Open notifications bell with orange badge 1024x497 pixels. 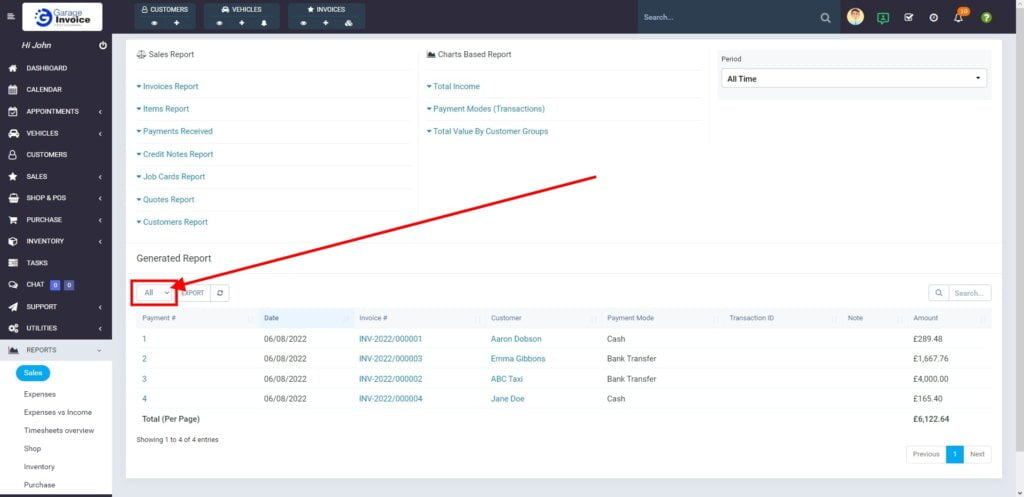959,16
